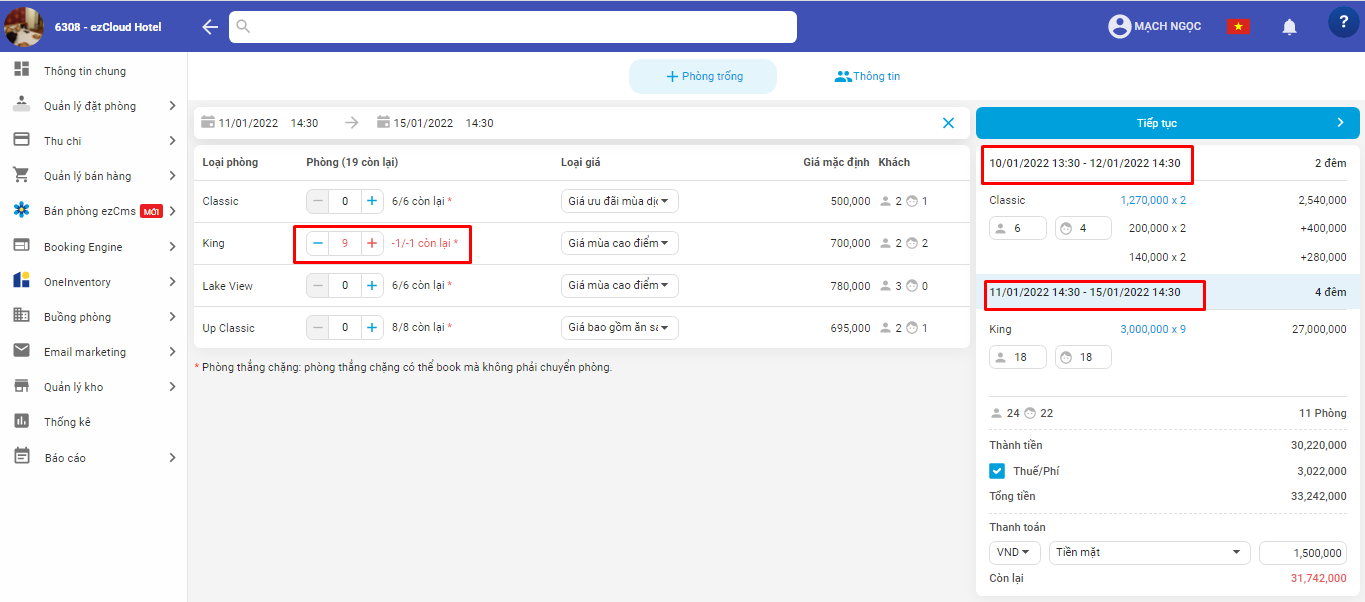Toggle the Thuế/Phí checkbox
Screen dimensions: 1365x602
(x=997, y=471)
